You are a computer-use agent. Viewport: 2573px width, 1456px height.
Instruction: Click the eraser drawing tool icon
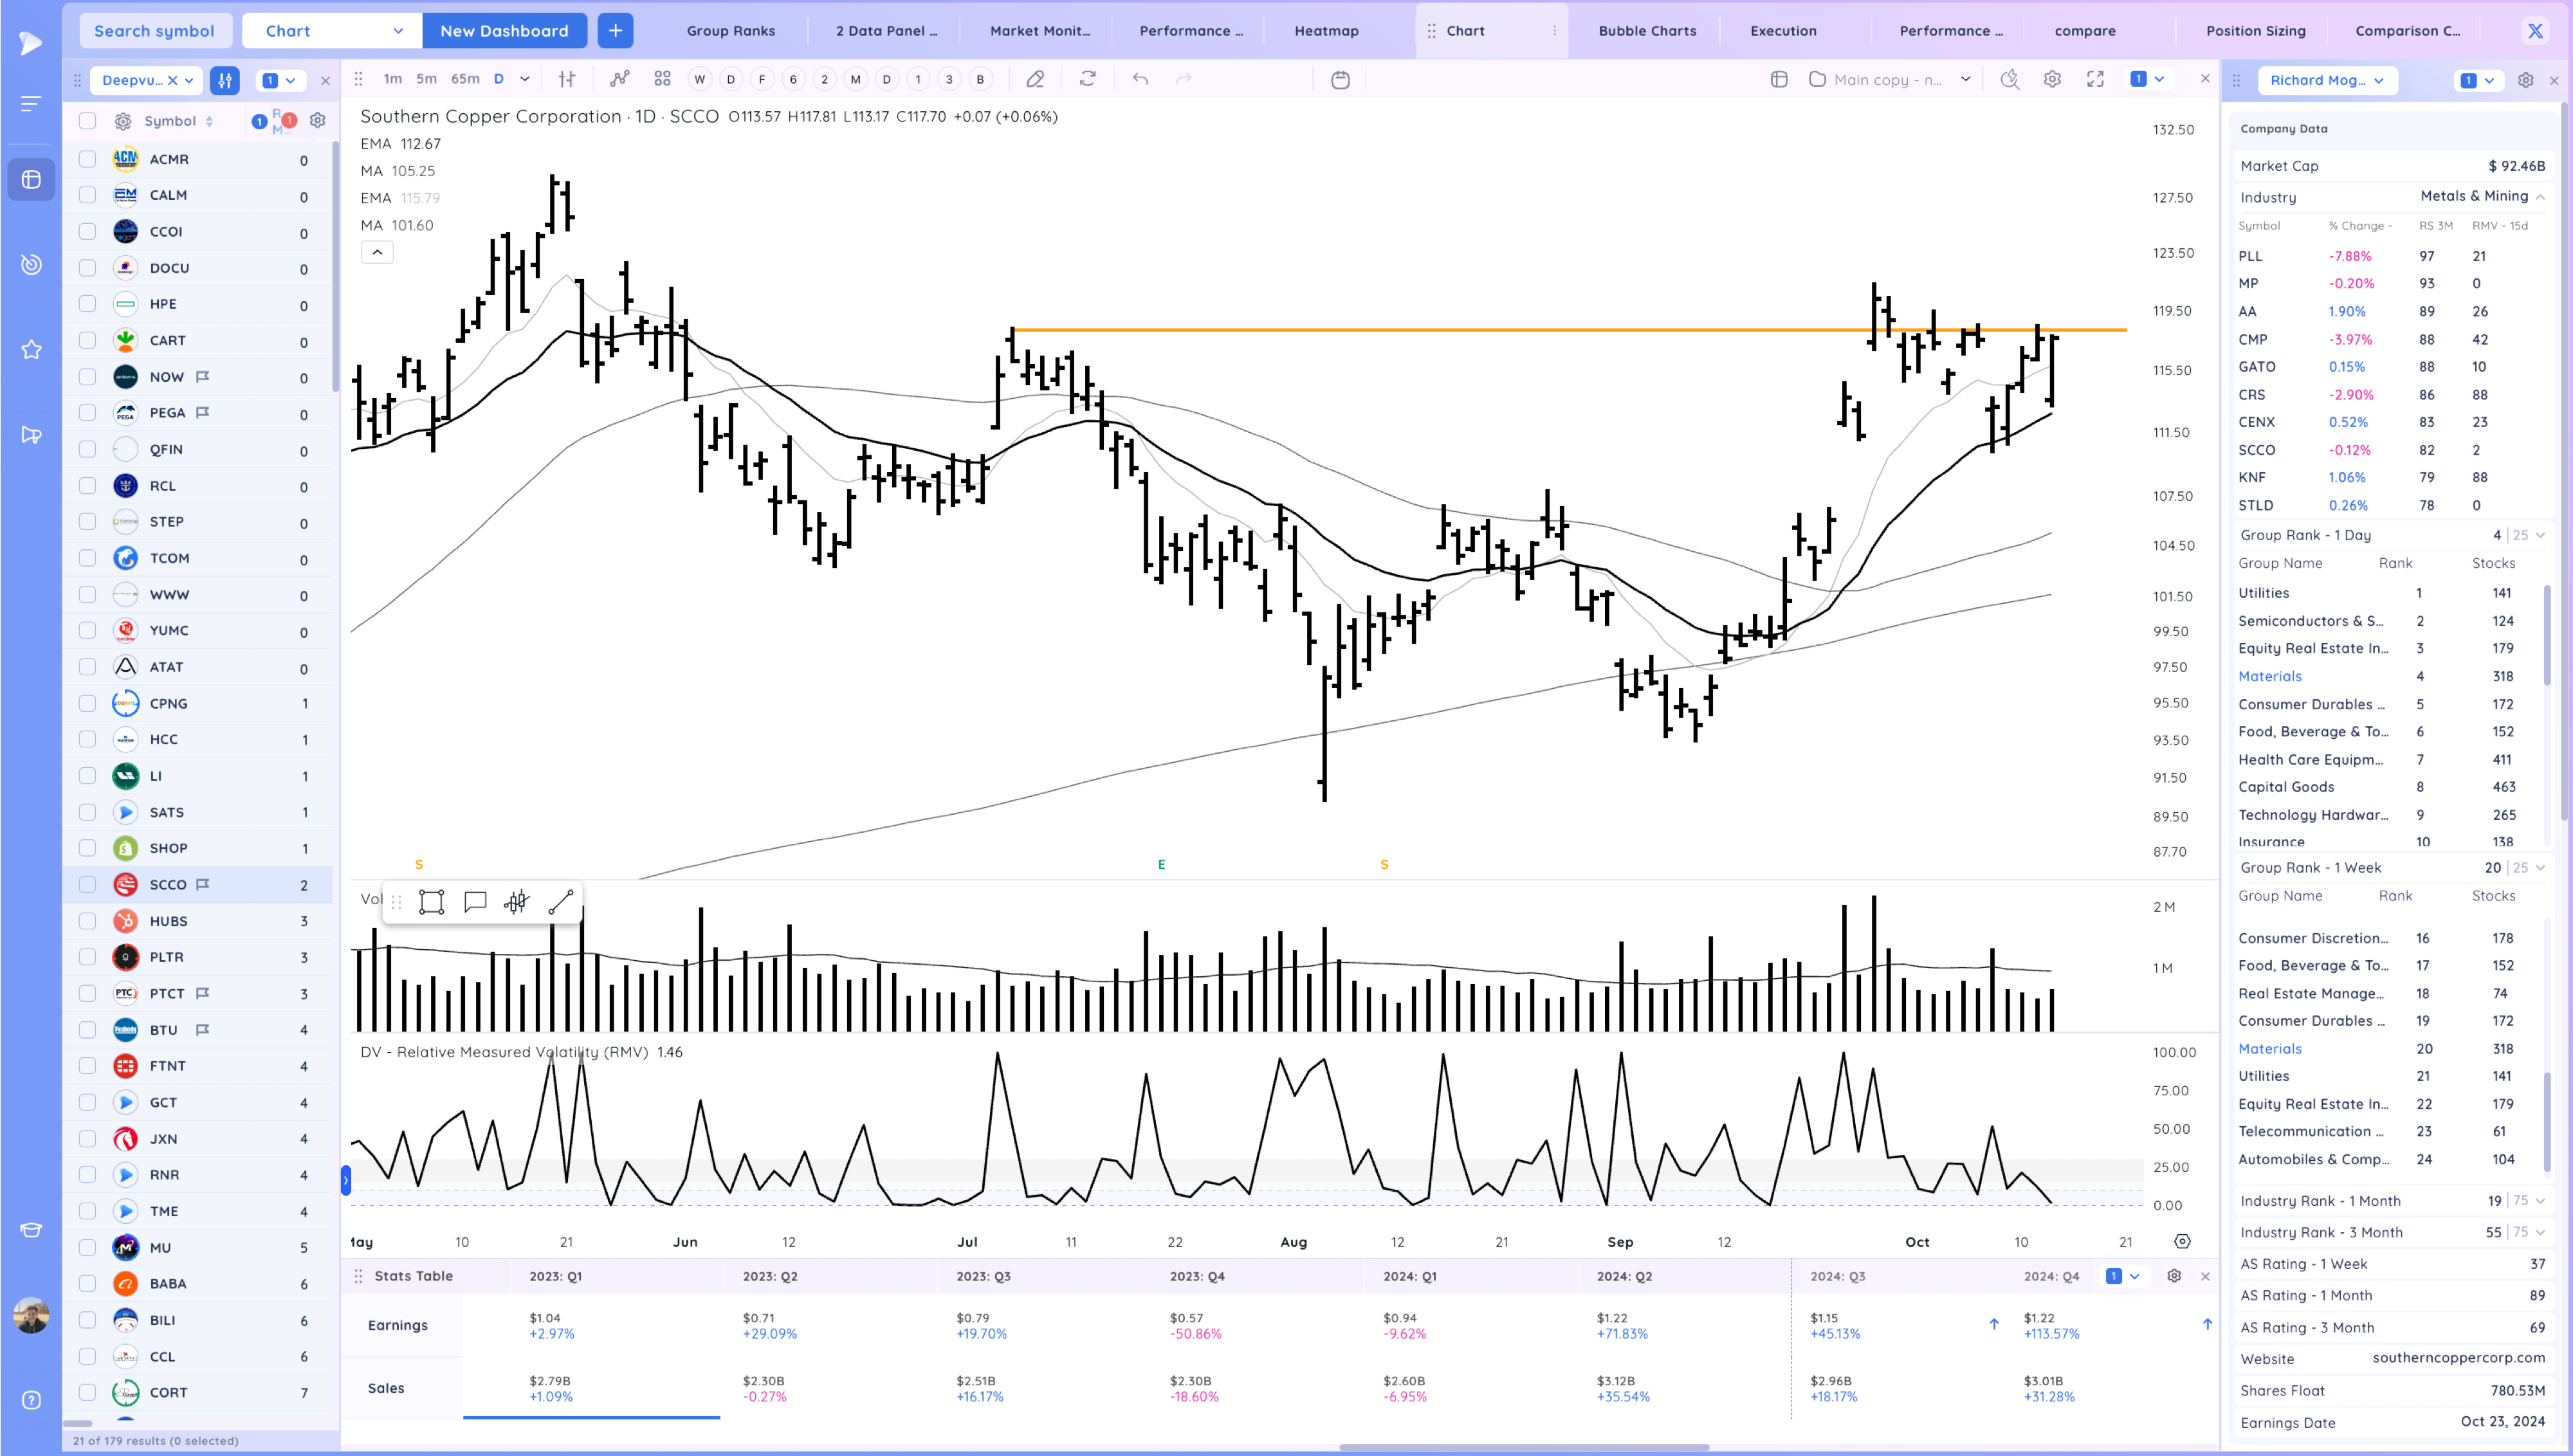point(1035,79)
